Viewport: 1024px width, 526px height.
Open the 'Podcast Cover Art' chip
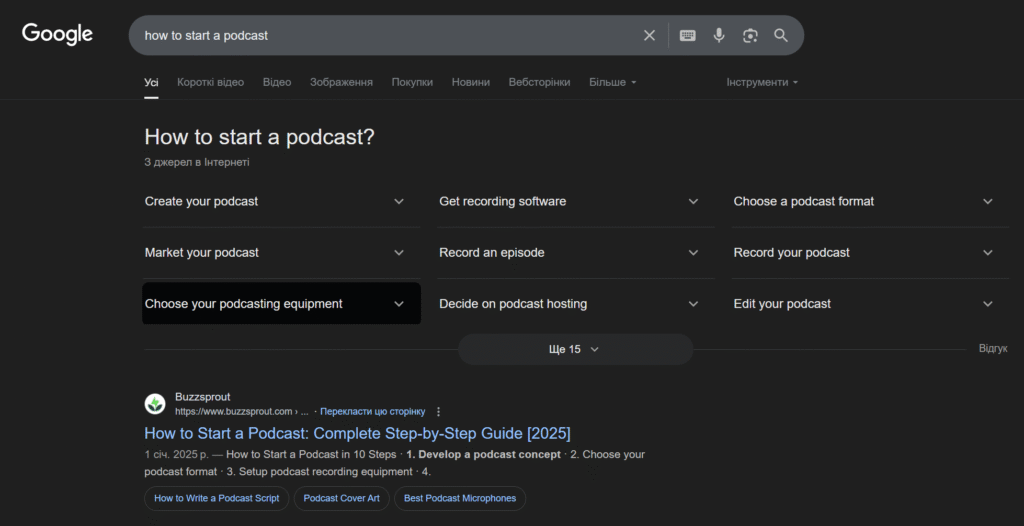(342, 499)
